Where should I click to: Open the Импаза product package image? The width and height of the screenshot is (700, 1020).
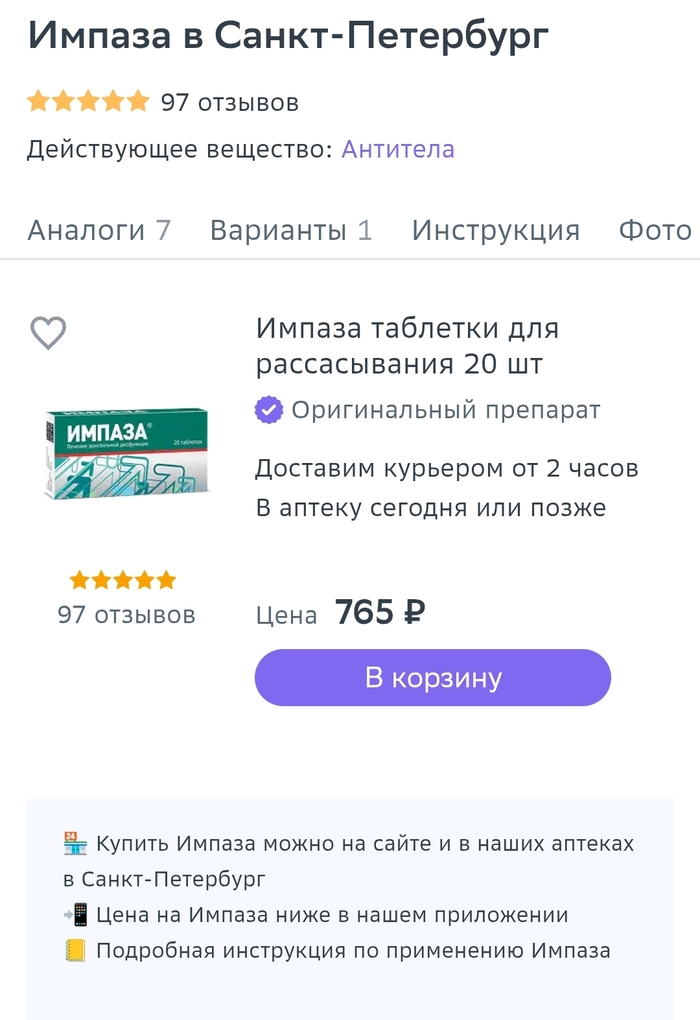click(125, 452)
